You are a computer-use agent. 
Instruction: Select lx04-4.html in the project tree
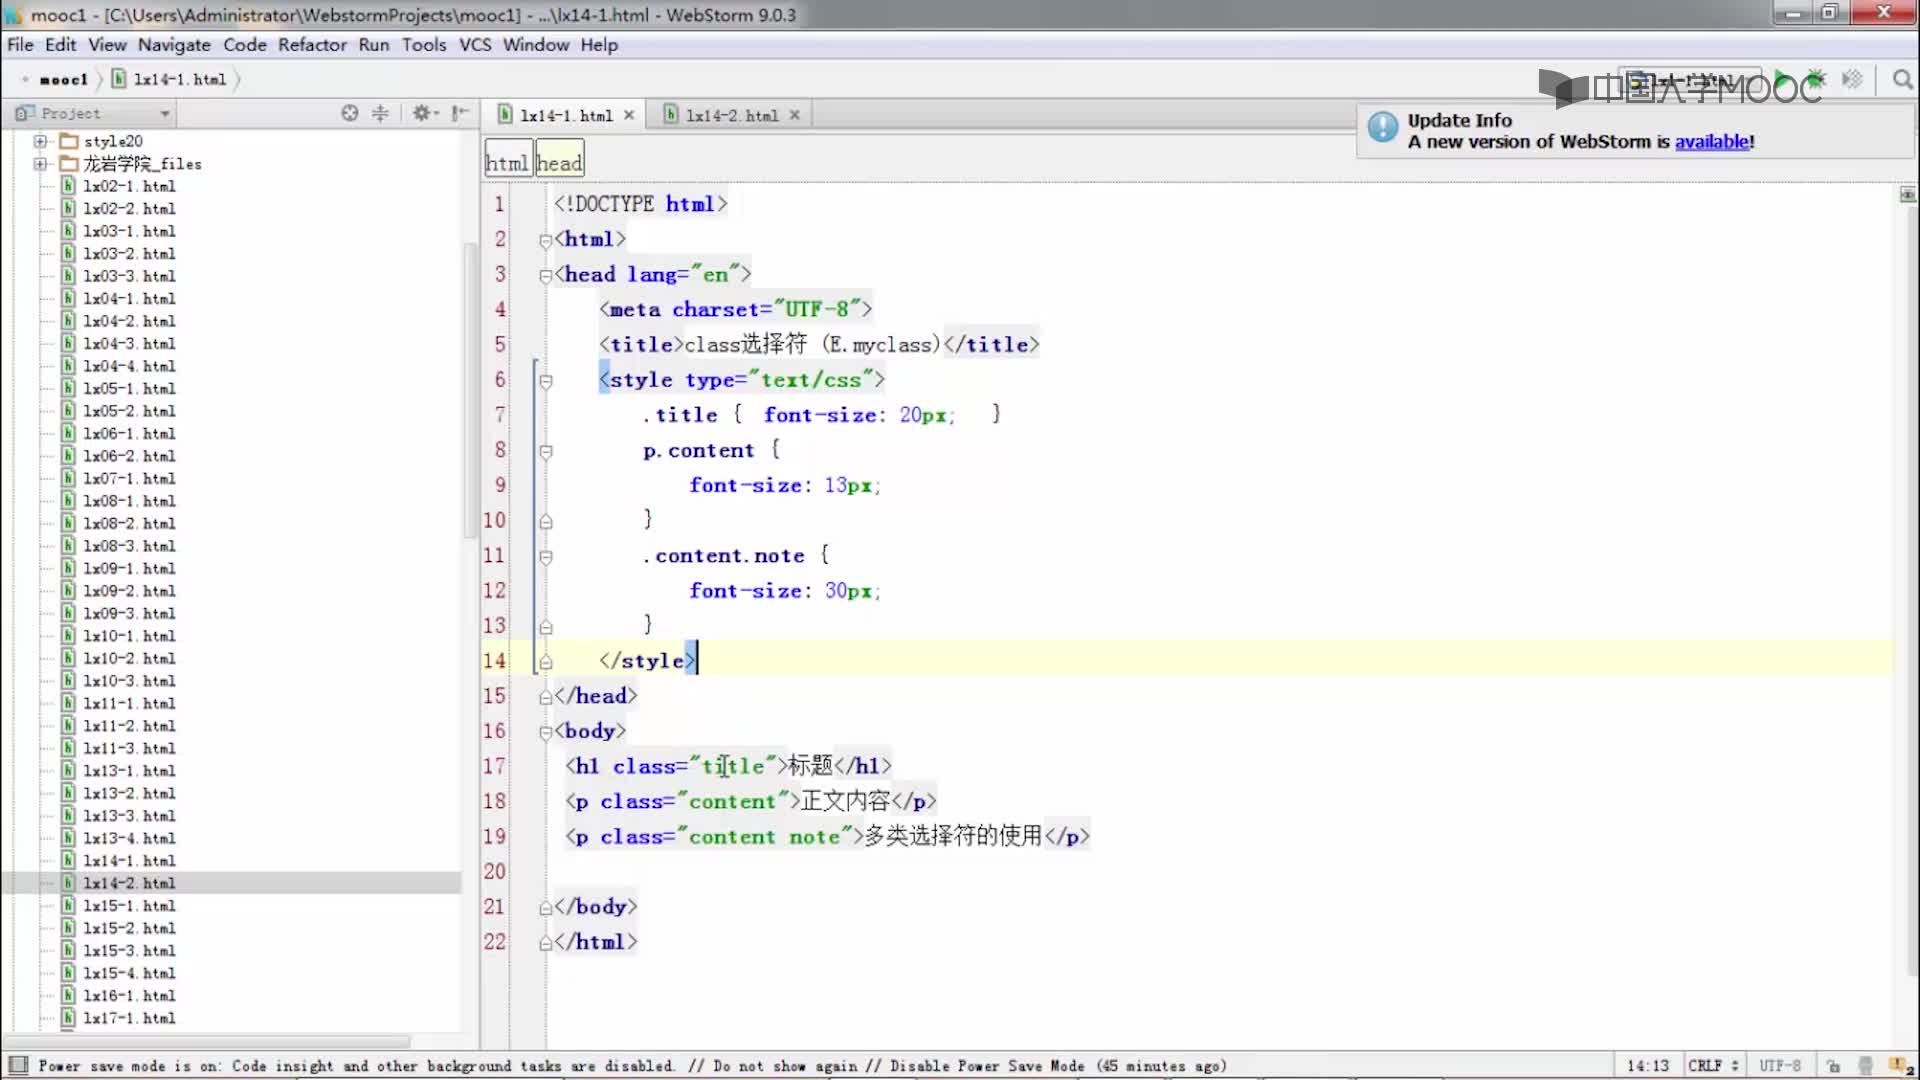point(129,366)
